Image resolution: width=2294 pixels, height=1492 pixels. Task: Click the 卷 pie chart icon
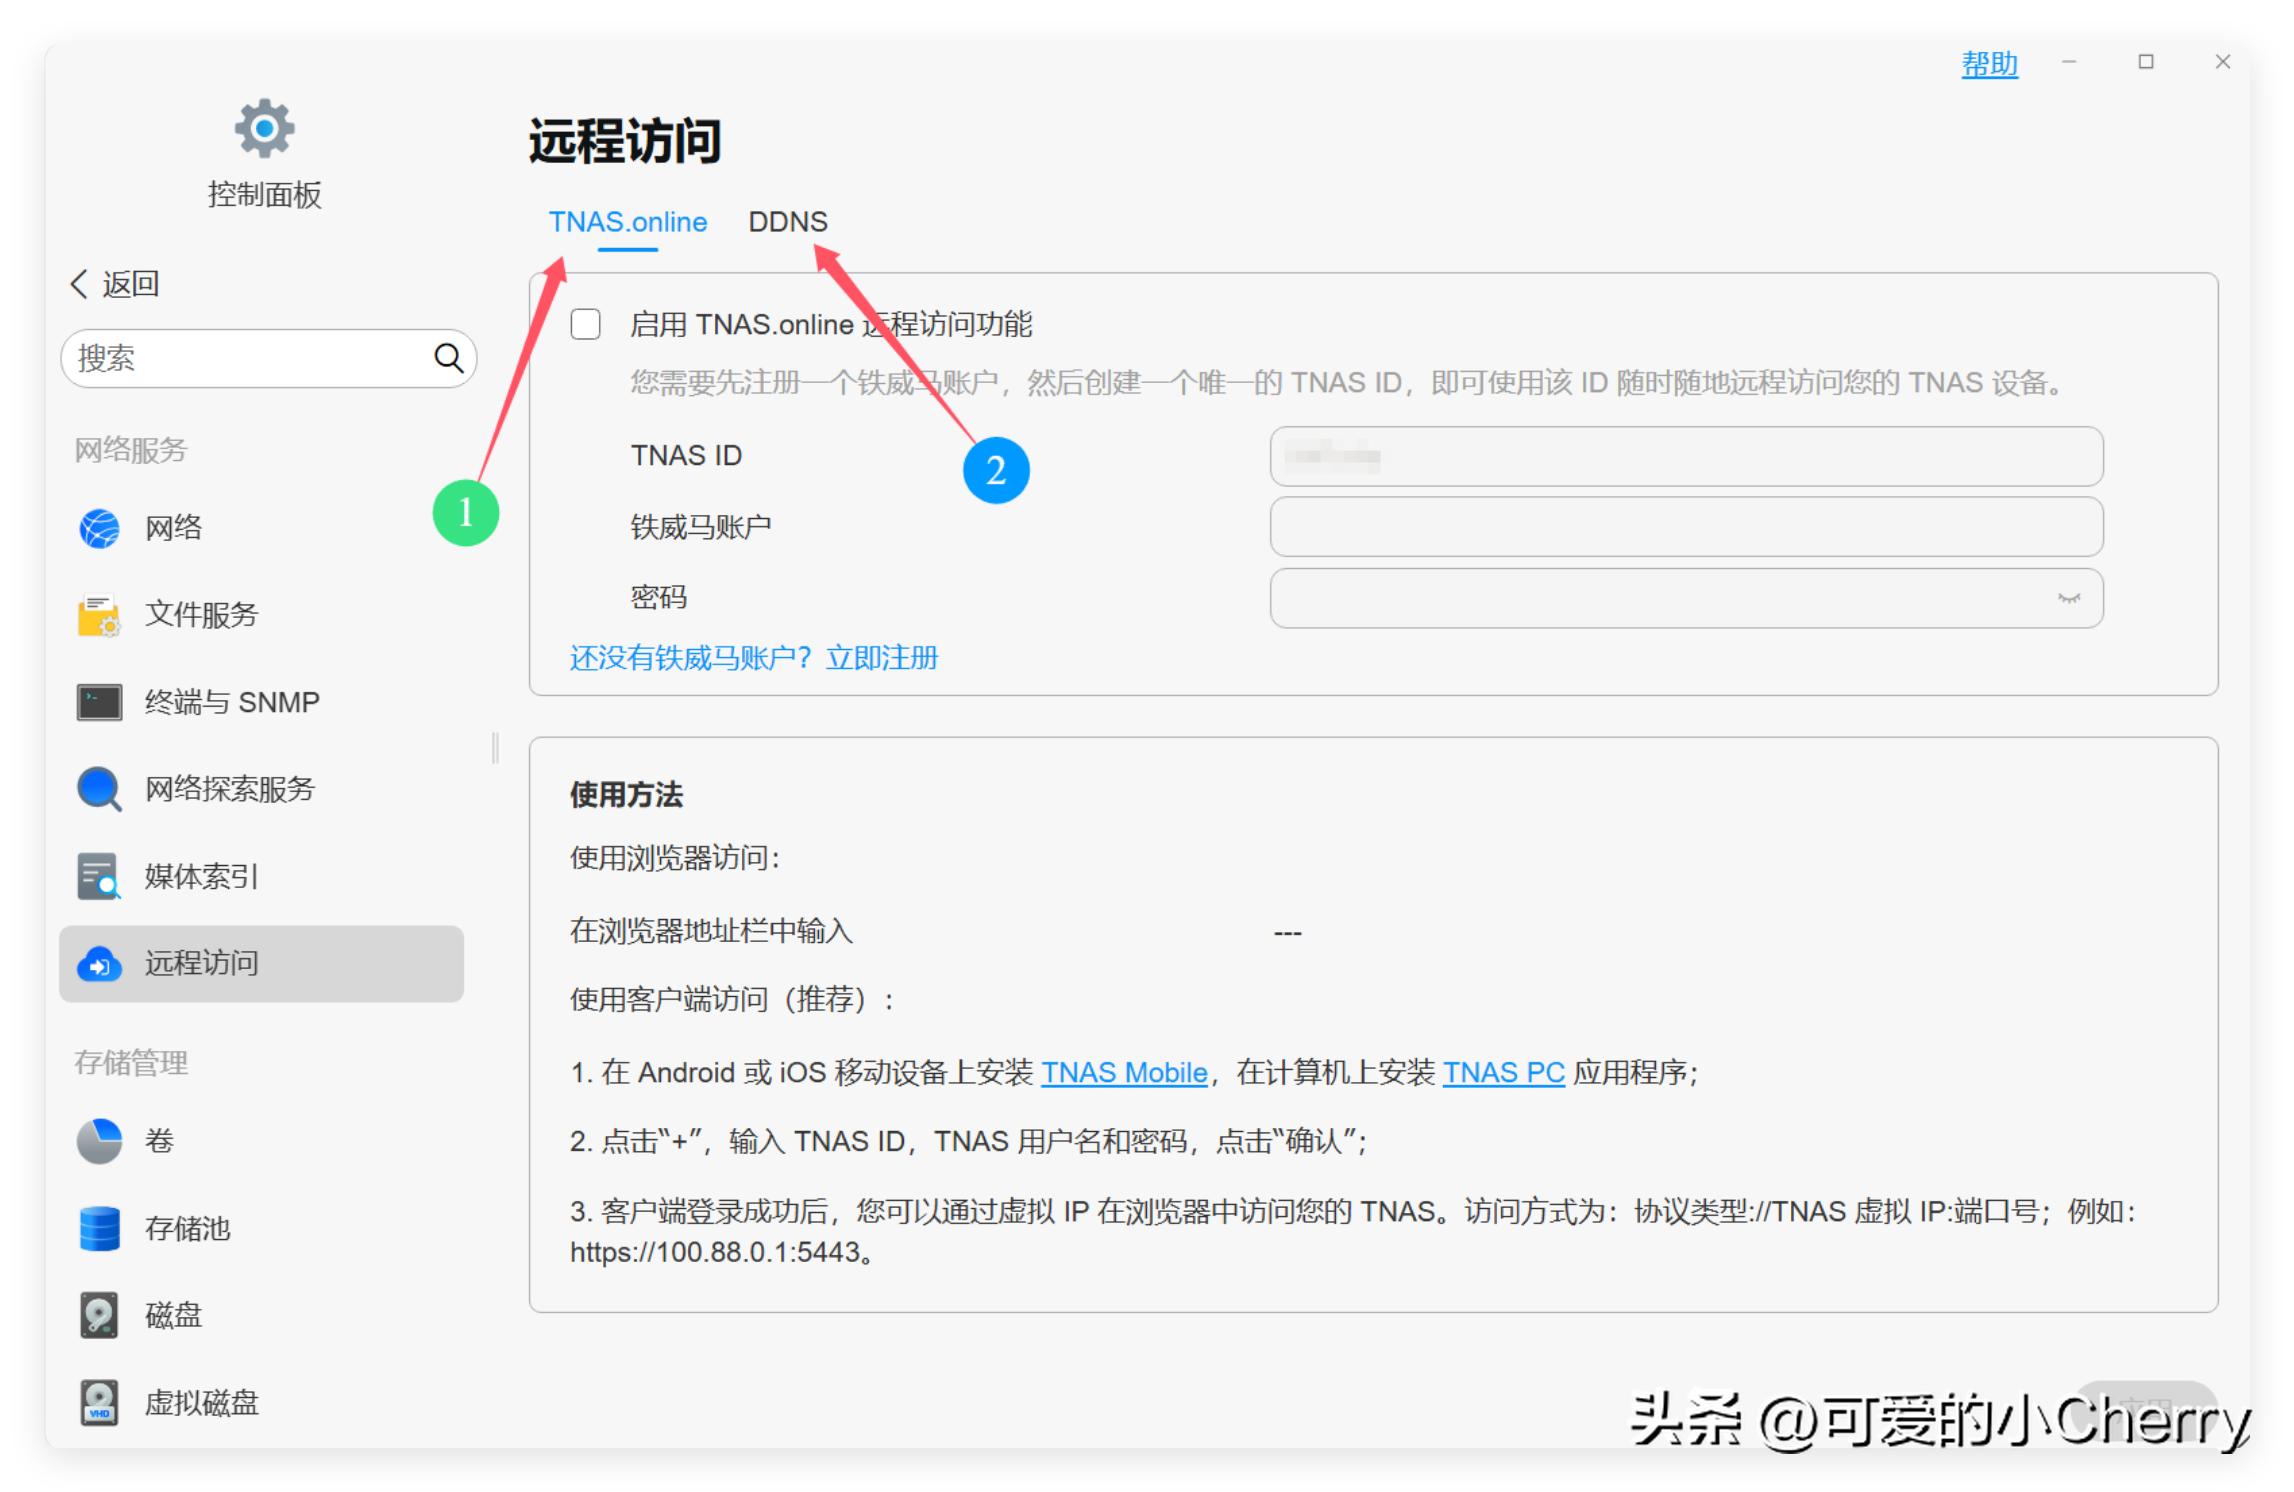click(x=99, y=1141)
